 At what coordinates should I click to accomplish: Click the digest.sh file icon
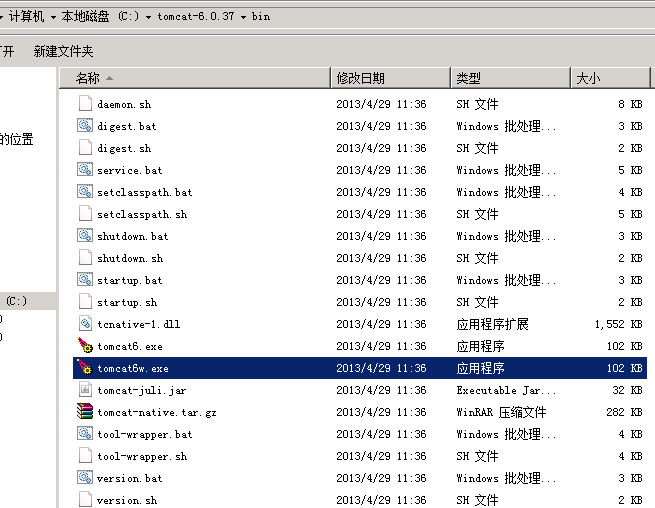tap(85, 147)
